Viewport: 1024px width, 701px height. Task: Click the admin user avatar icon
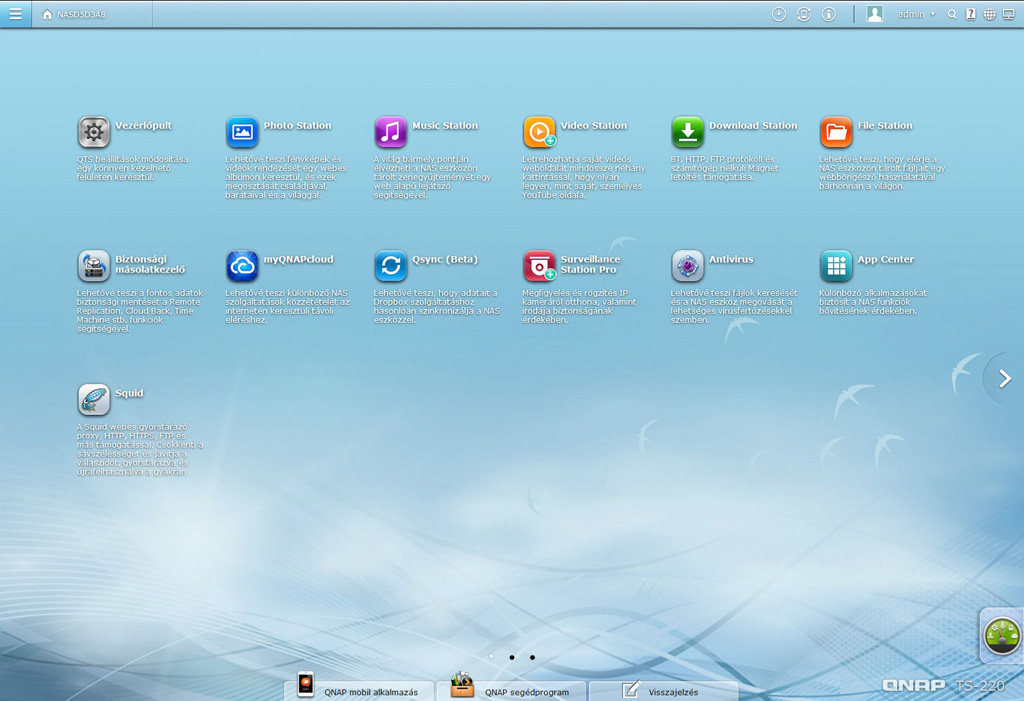point(874,14)
